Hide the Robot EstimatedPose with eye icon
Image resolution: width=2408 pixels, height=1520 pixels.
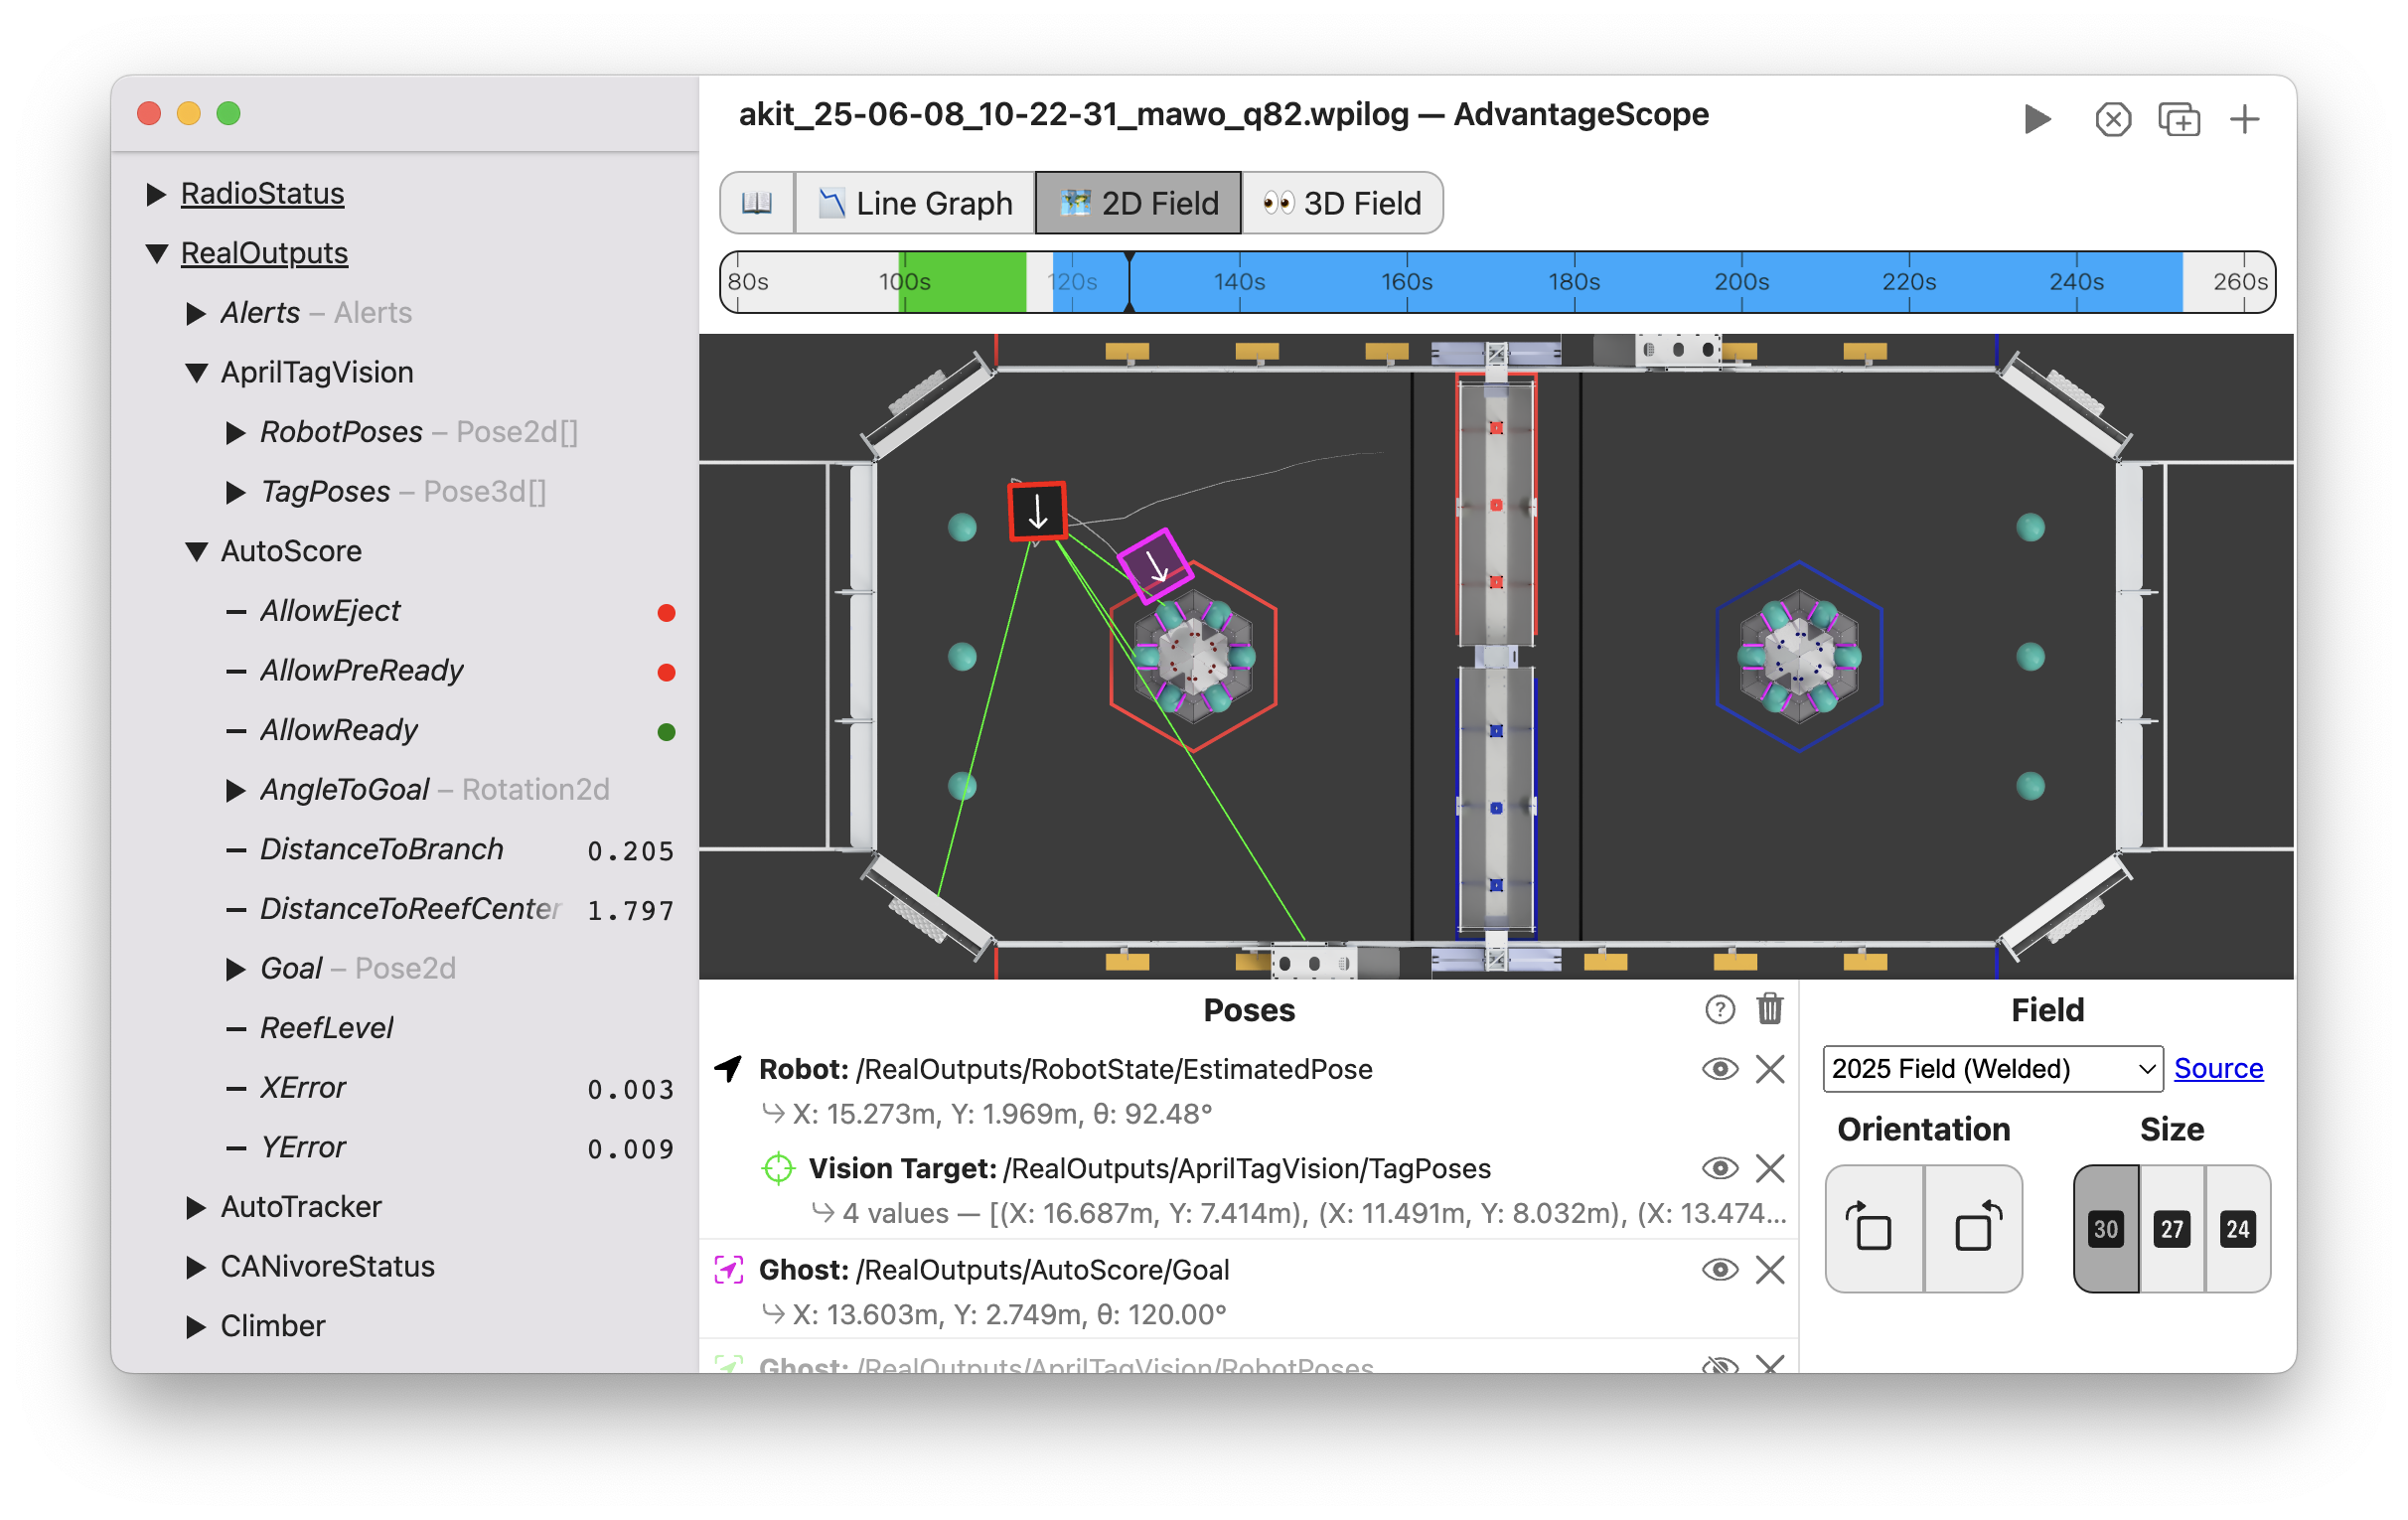click(x=1720, y=1070)
